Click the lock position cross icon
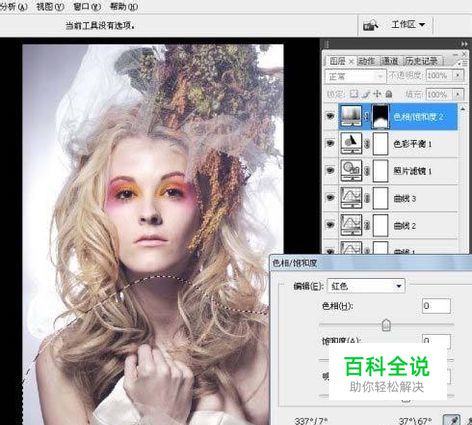This screenshot has width=472, height=425. point(377,94)
